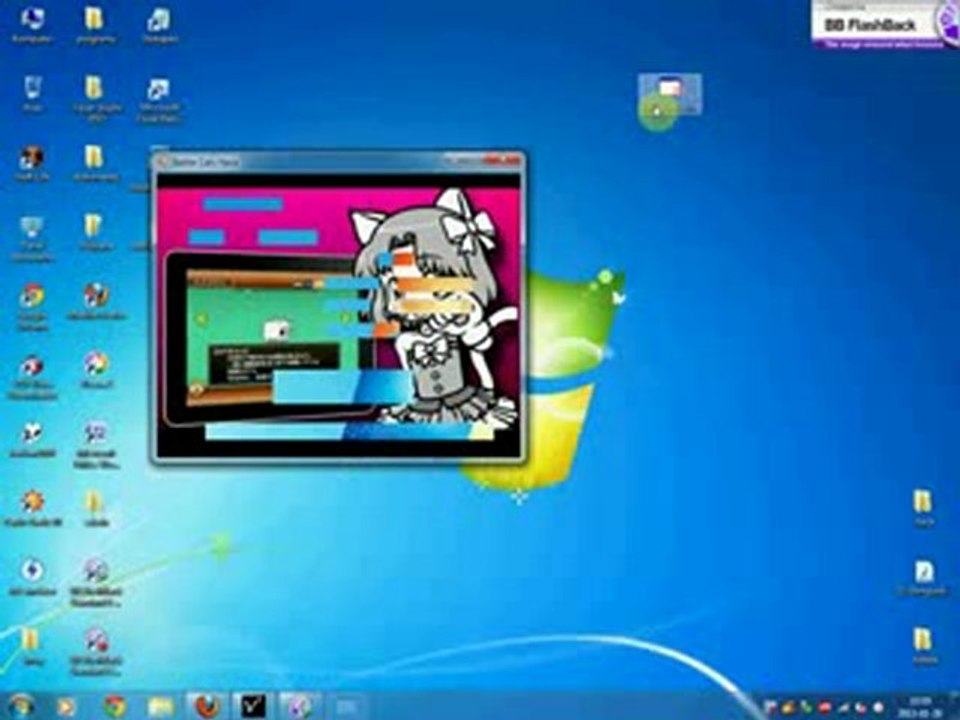Open the Start menu orb

pyautogui.click(x=23, y=707)
